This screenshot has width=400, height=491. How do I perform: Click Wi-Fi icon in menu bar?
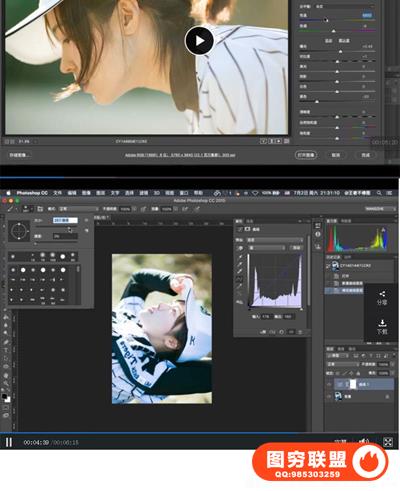coord(255,193)
